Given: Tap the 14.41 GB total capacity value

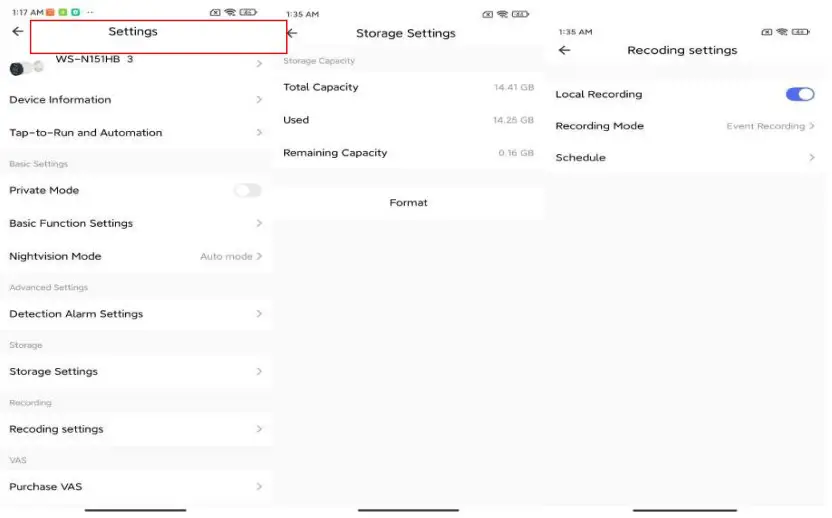Looking at the screenshot, I should pyautogui.click(x=514, y=87).
